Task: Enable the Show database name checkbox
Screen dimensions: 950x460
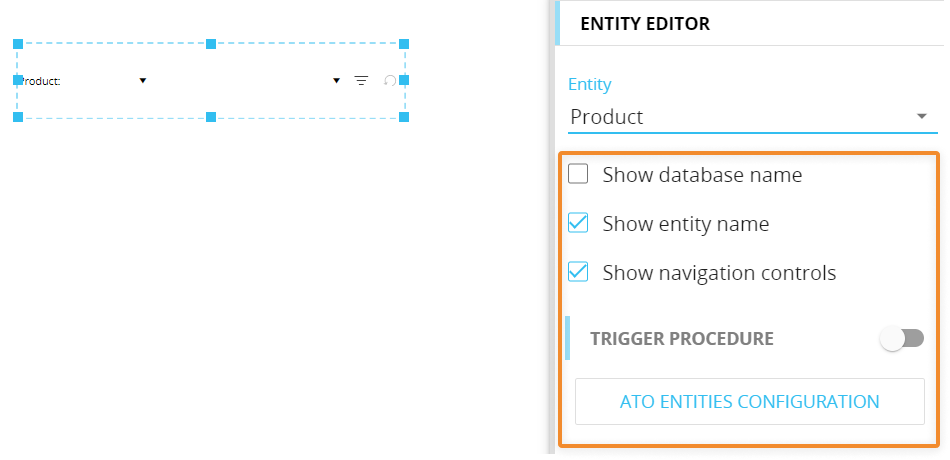Action: coord(578,175)
